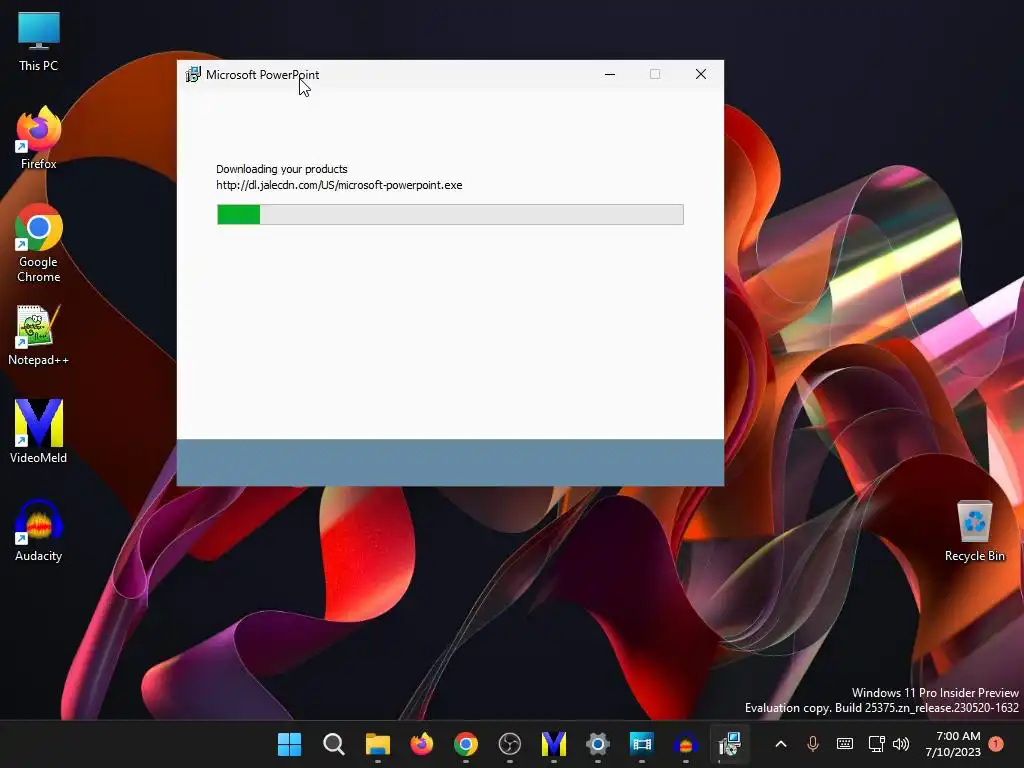Switch to the film strip app in the taskbar

coord(641,744)
